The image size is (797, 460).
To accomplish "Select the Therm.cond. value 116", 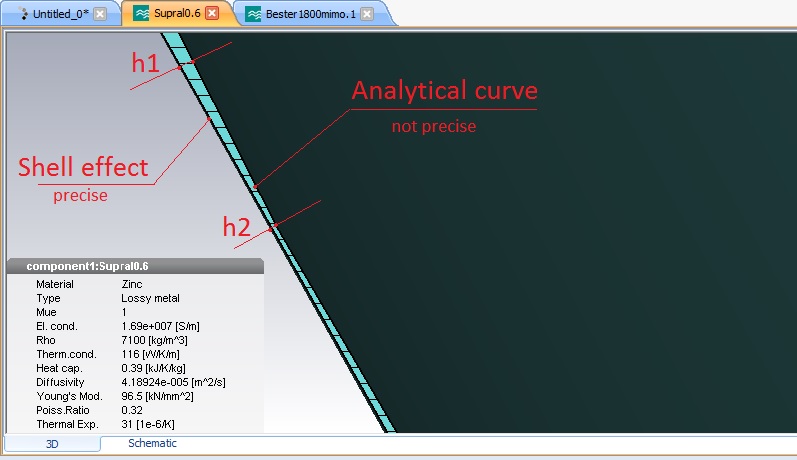I will 150,354.
